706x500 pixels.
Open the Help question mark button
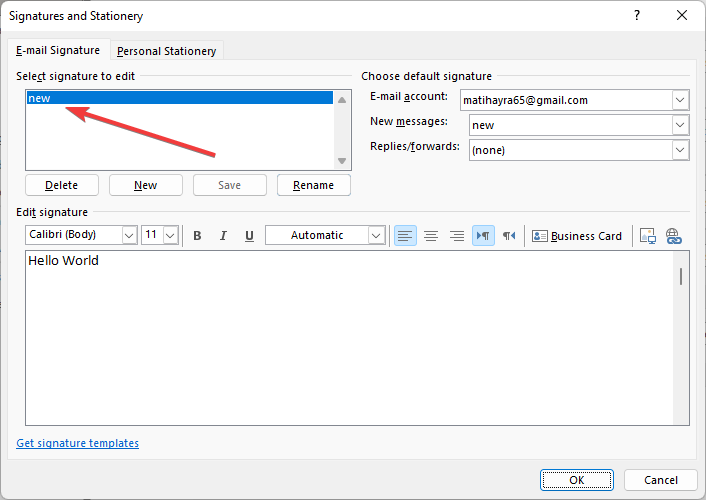[637, 15]
